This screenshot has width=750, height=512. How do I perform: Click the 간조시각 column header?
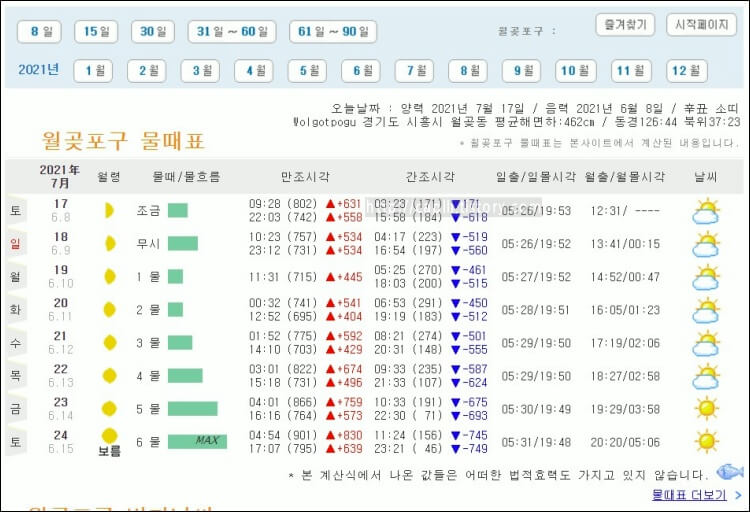click(430, 177)
